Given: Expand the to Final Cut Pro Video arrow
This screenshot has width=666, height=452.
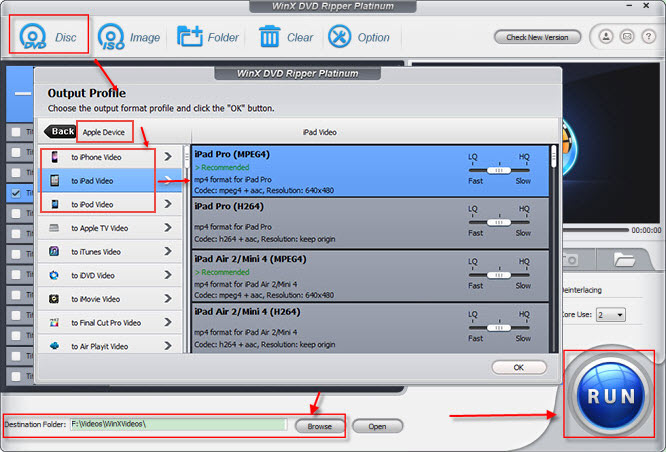Looking at the screenshot, I should coord(168,322).
